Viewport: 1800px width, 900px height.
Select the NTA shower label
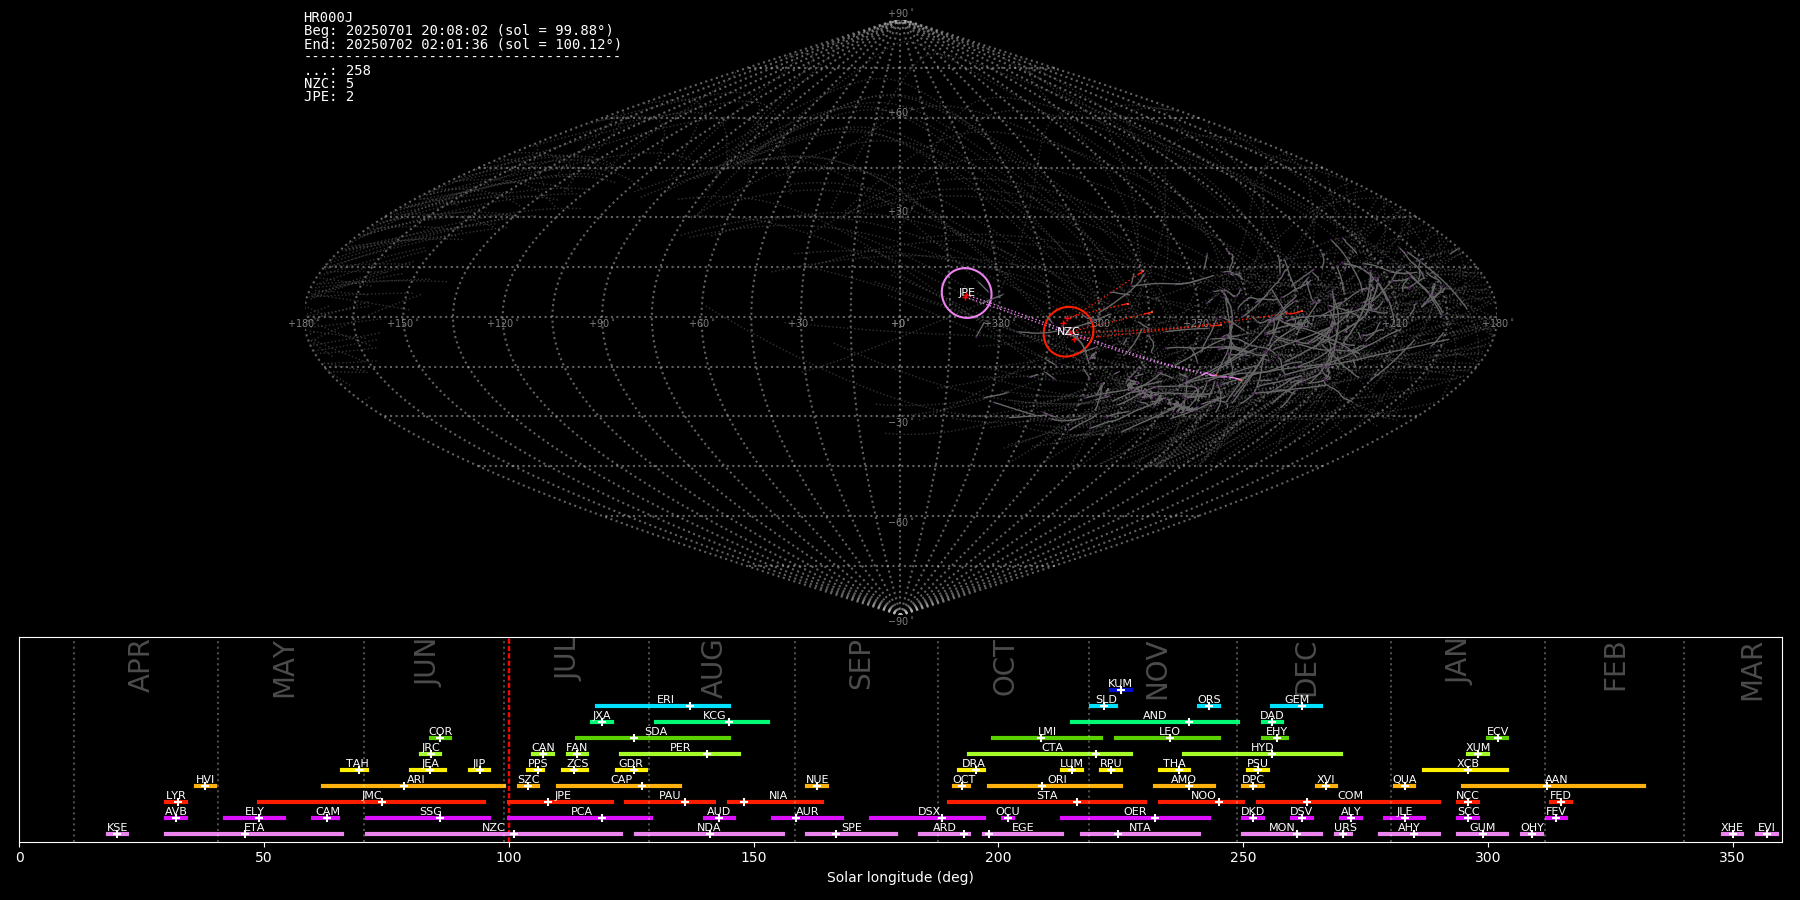point(1140,828)
